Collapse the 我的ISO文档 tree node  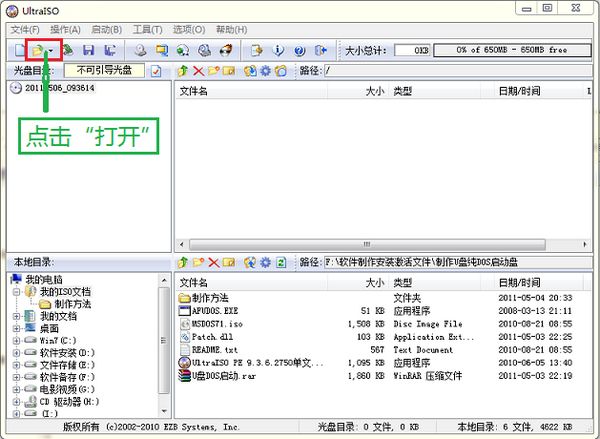click(15, 292)
